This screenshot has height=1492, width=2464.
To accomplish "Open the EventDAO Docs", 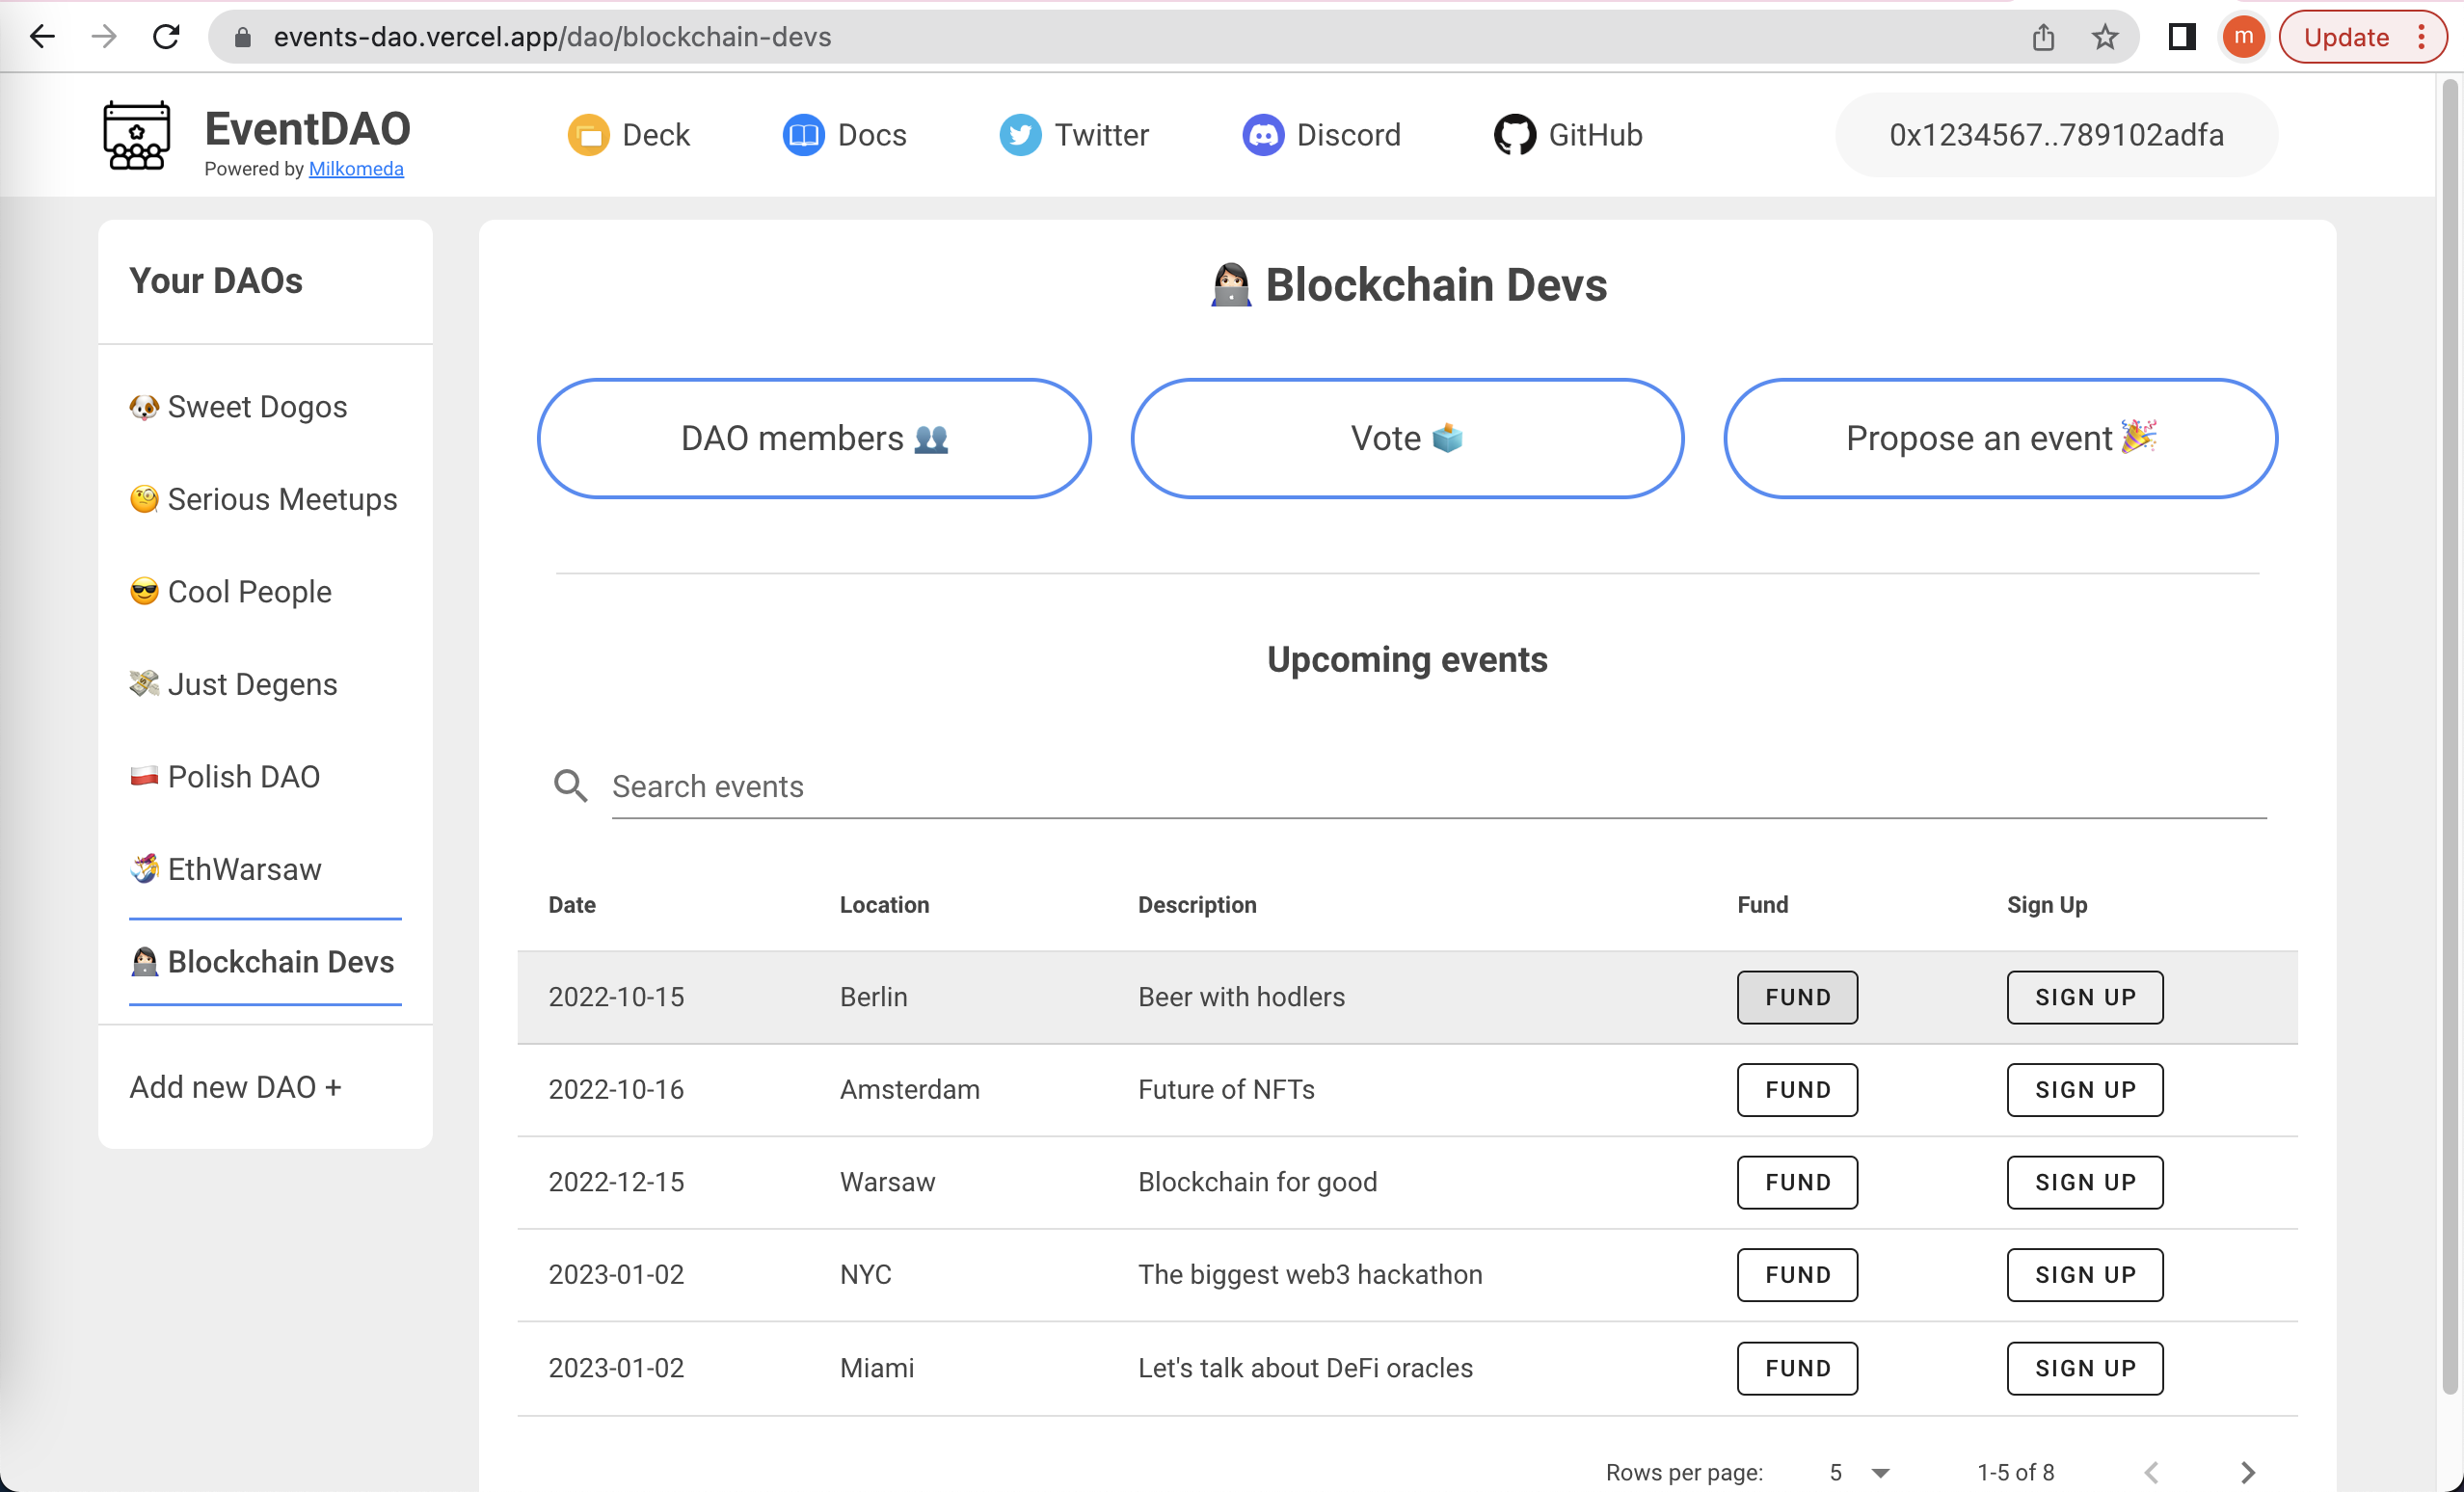I will point(845,135).
